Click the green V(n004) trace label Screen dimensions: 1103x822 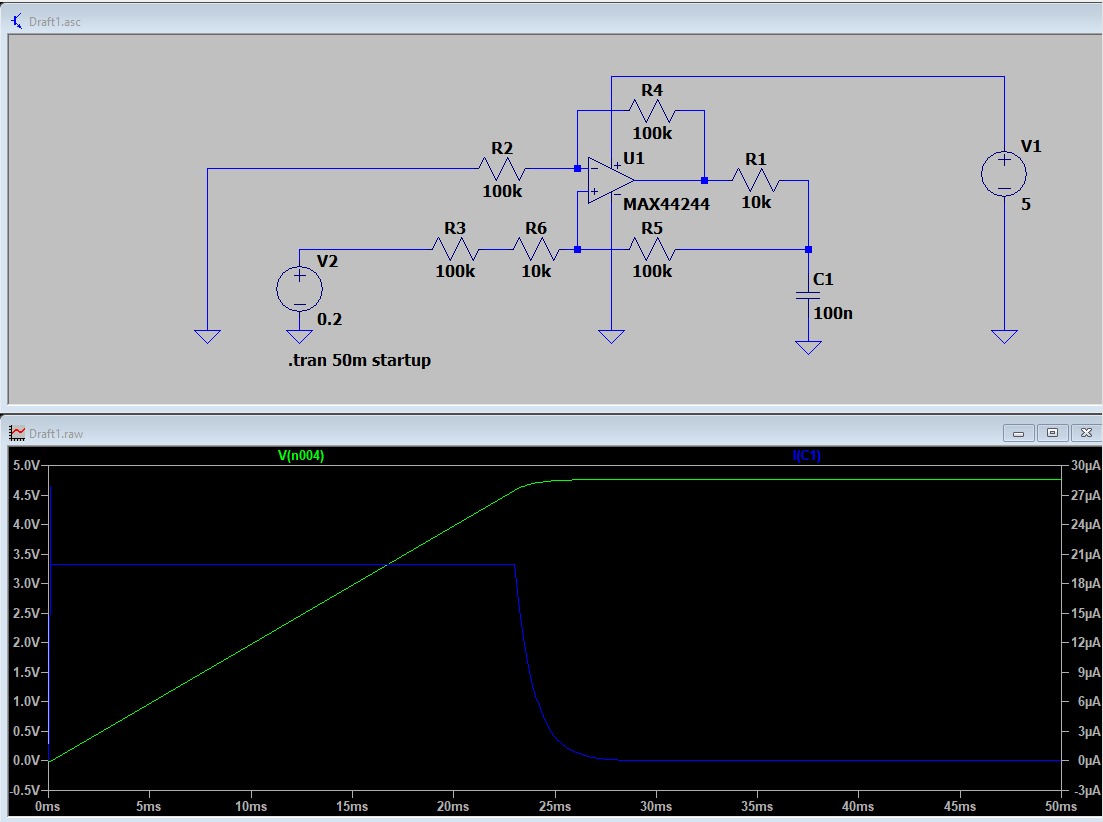(x=300, y=456)
